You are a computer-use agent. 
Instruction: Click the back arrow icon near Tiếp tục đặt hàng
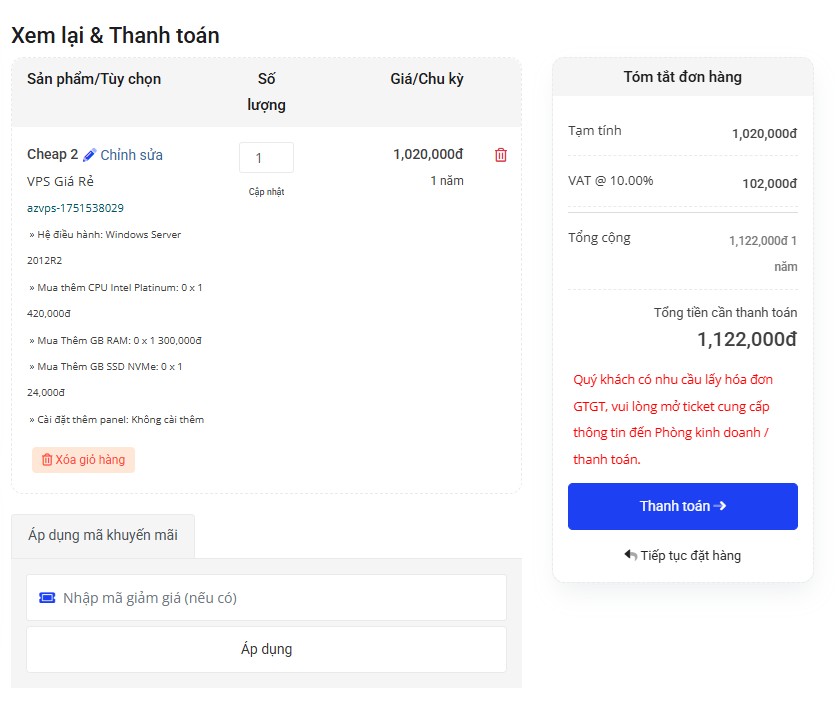click(x=630, y=555)
